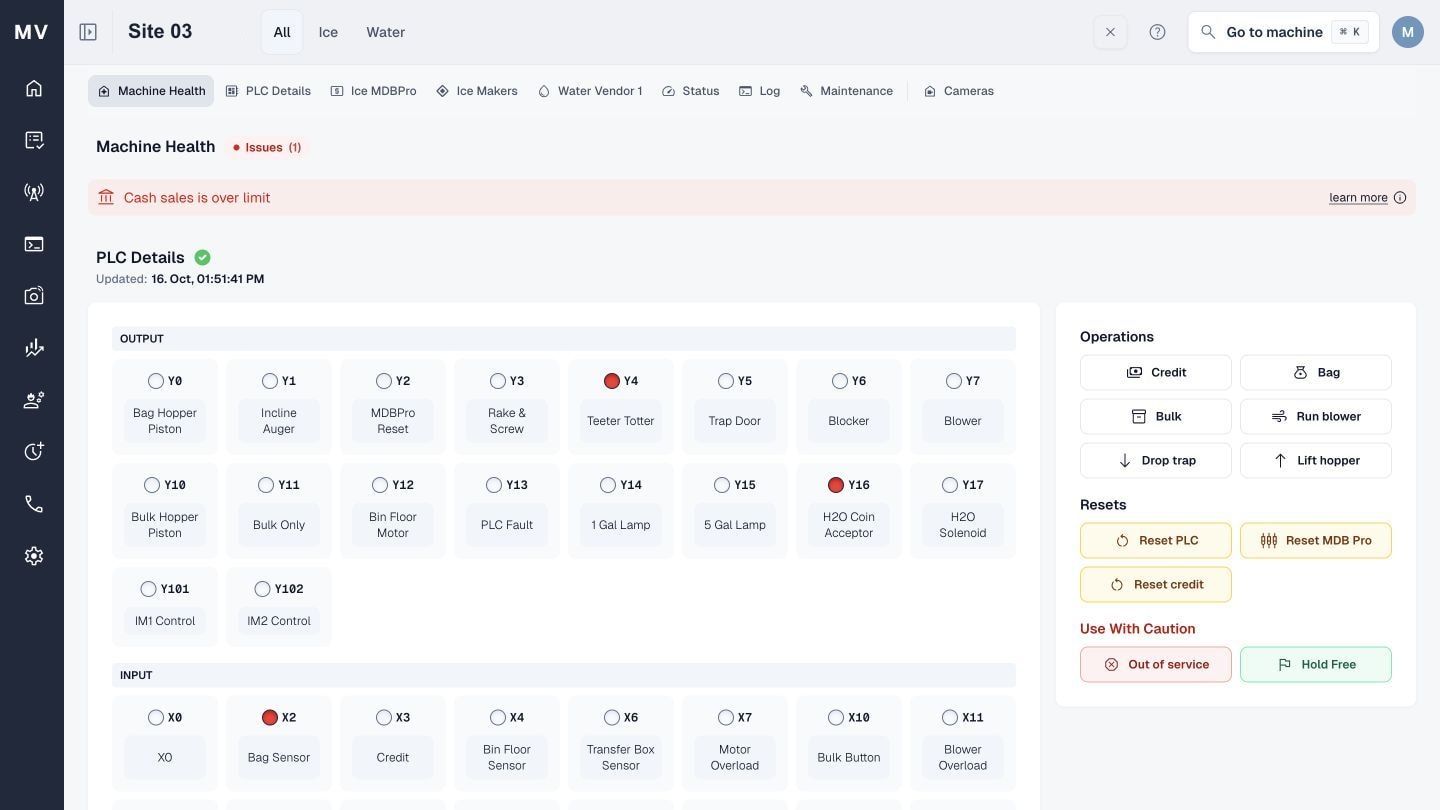
Task: Select the Ice filter tab
Action: point(328,32)
